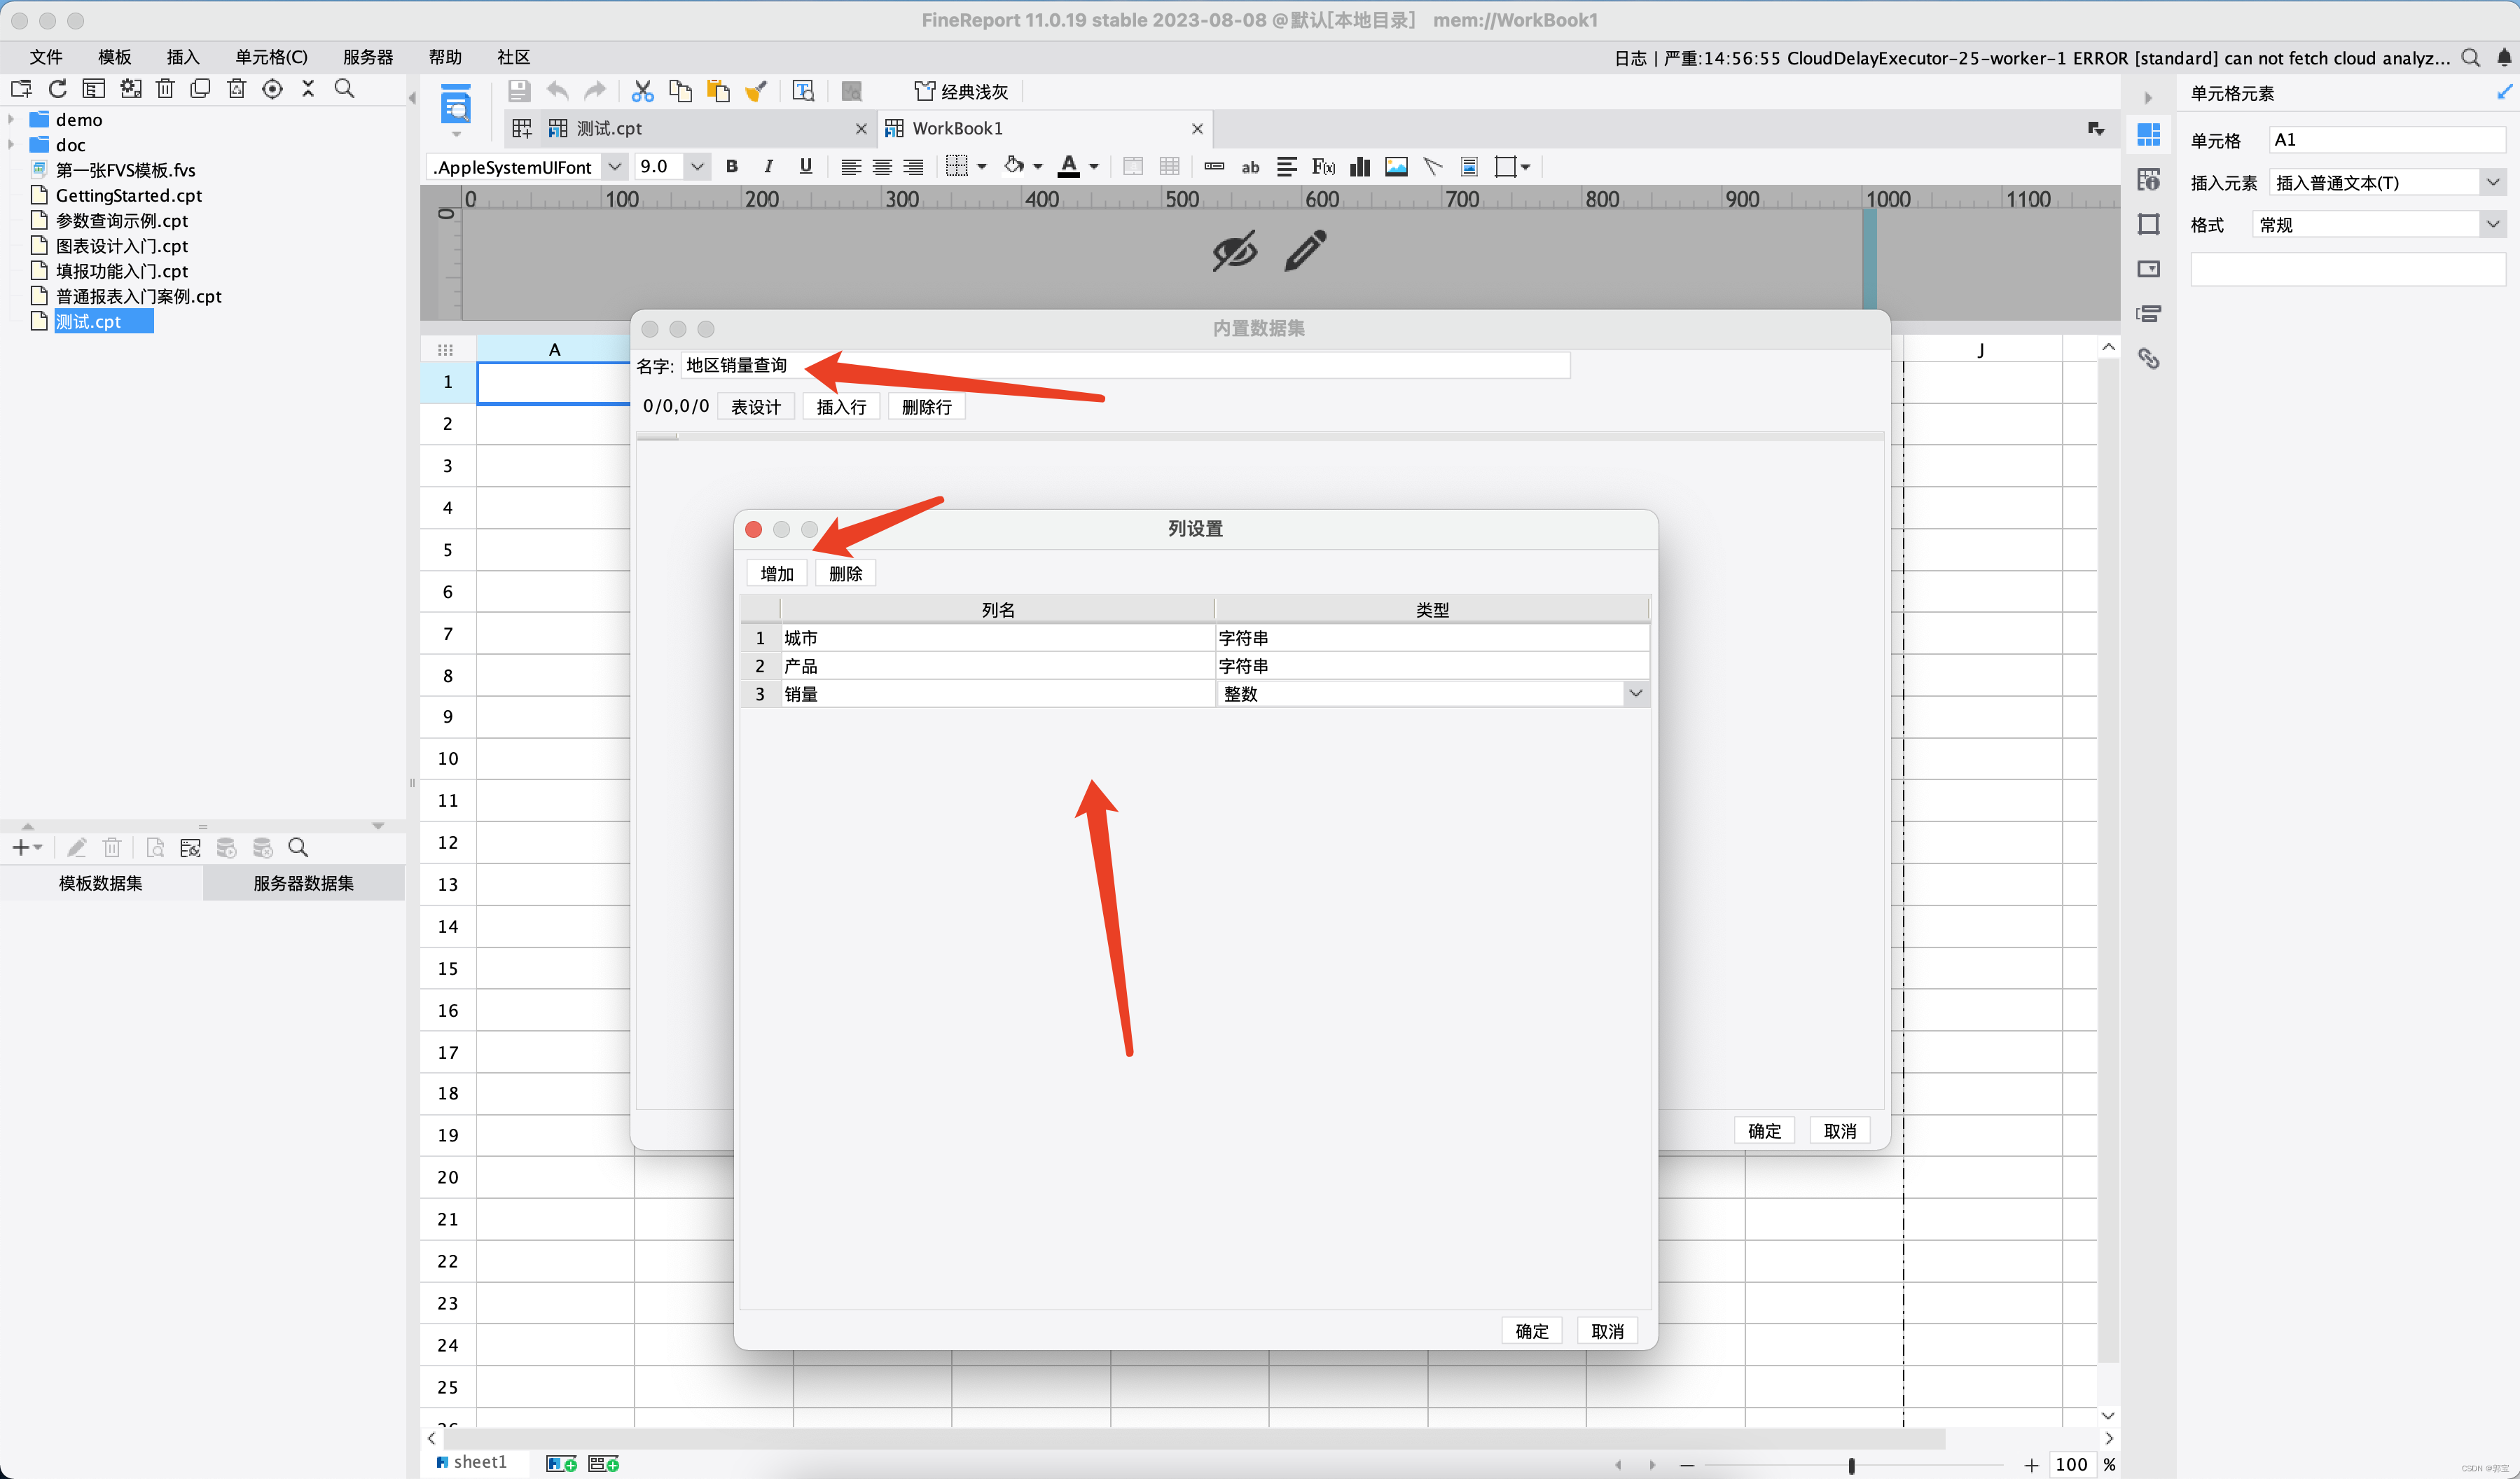The image size is (2520, 1479).
Task: Click the format painter brush icon
Action: point(756,91)
